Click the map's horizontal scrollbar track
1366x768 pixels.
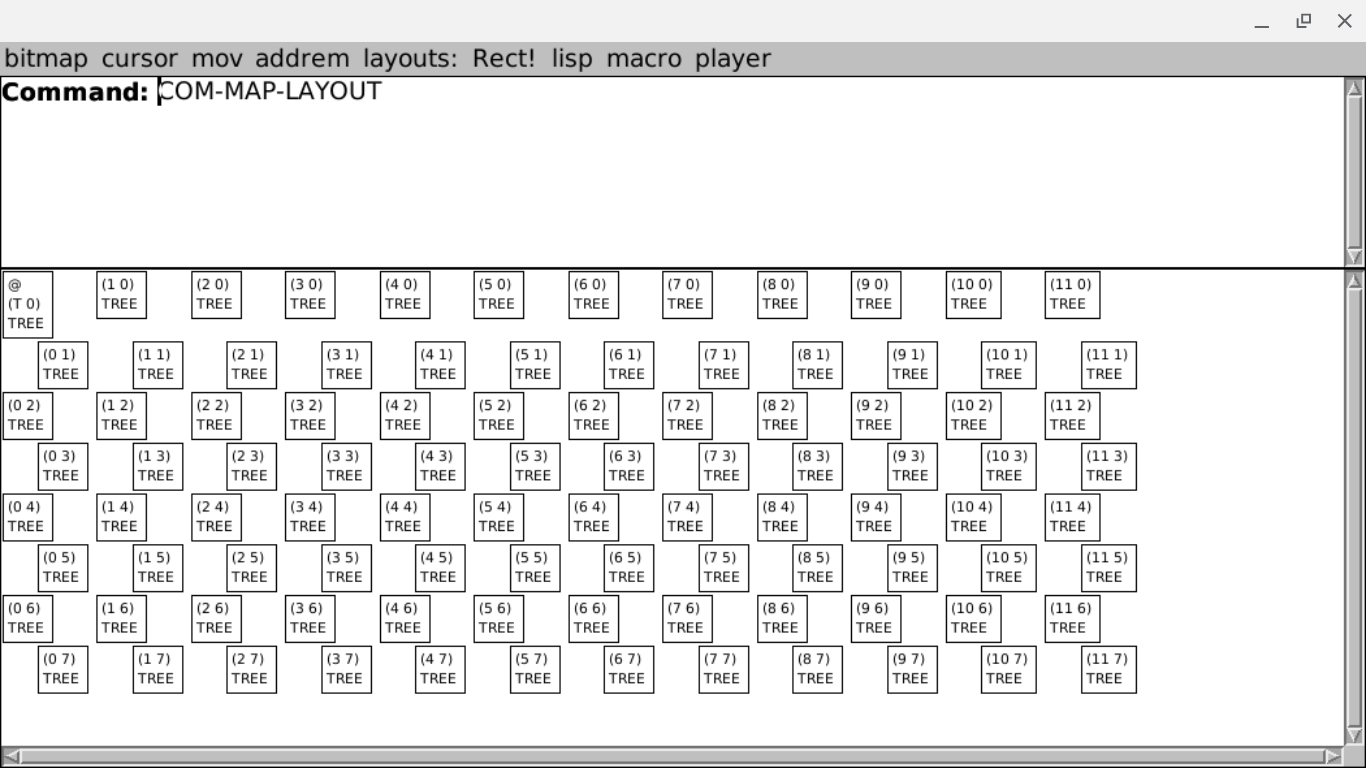(x=672, y=757)
